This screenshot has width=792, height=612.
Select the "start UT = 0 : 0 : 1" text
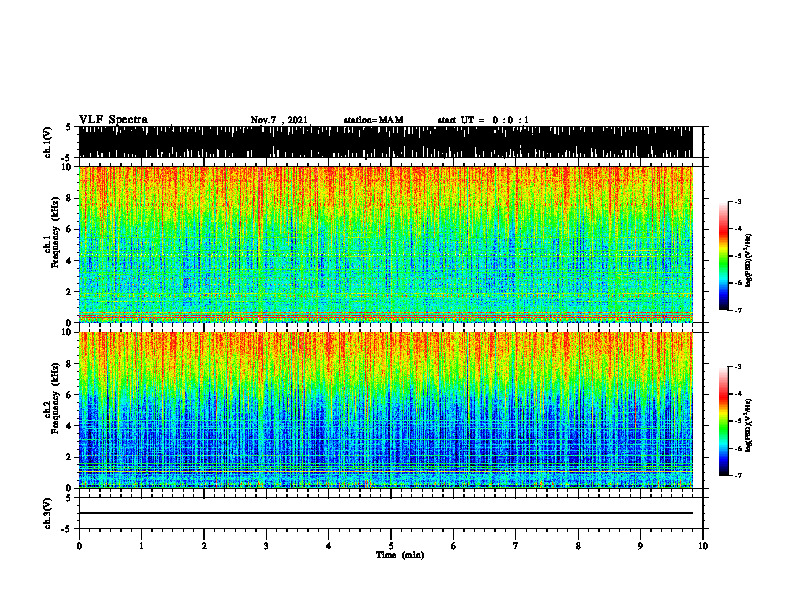coord(483,120)
